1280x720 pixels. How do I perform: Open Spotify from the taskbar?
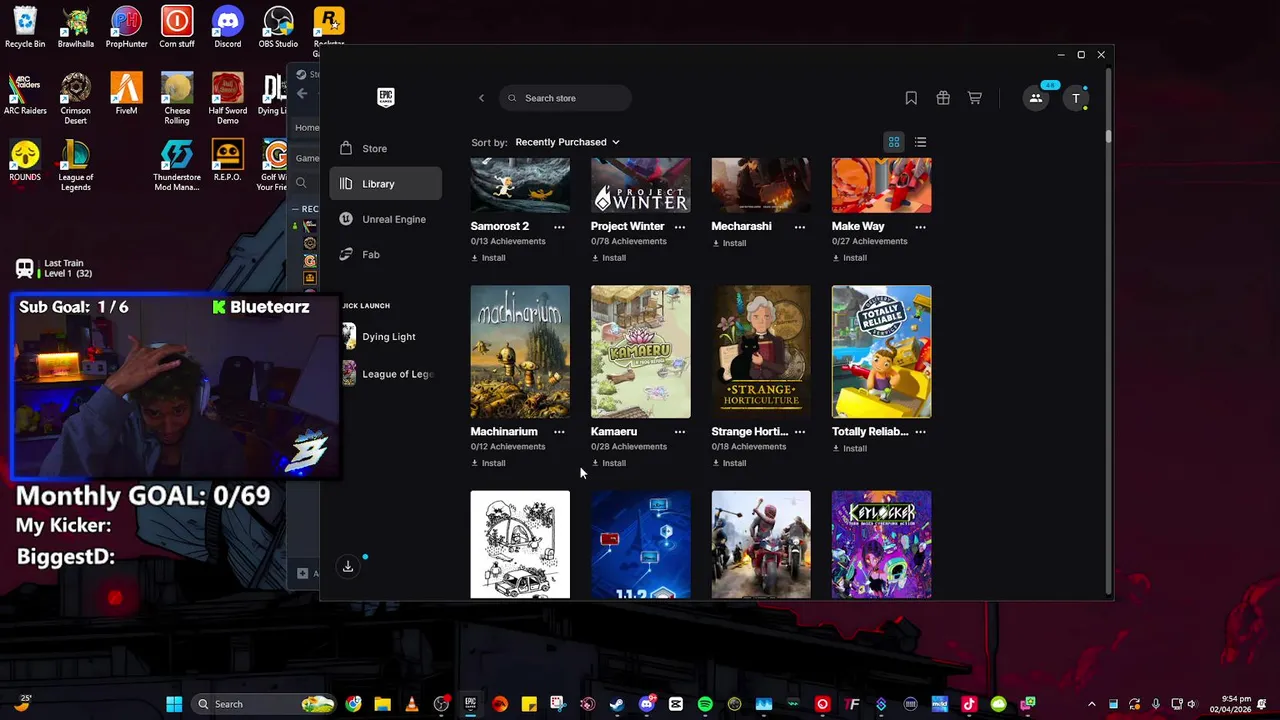705,704
